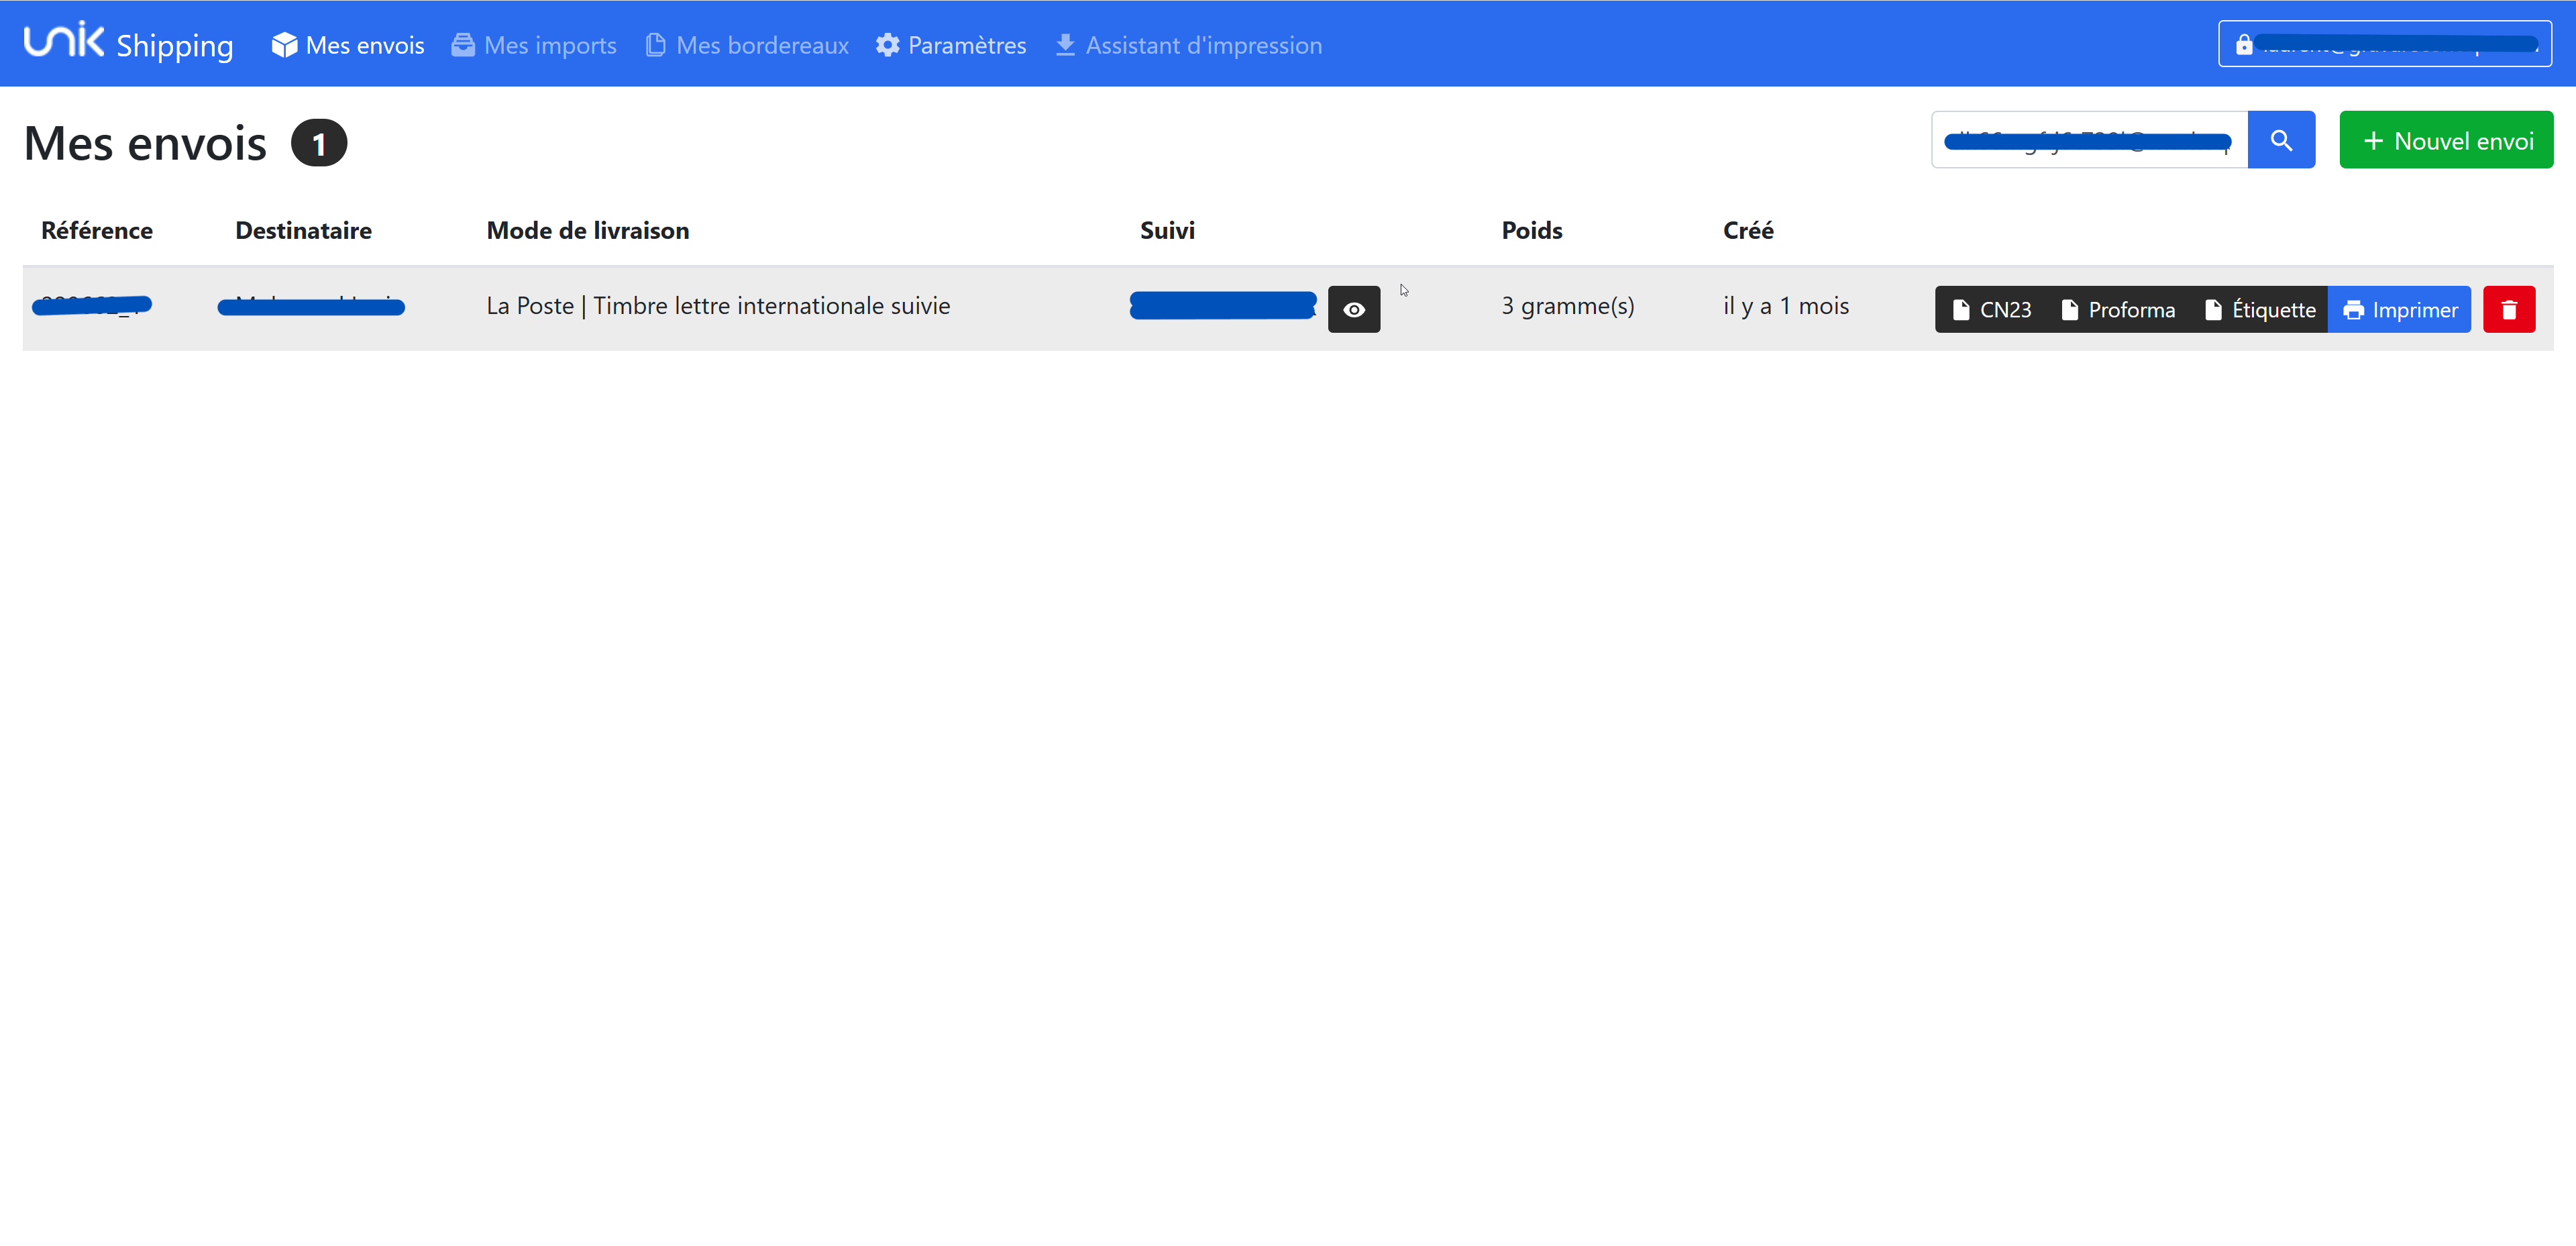
Task: Open the Mes envois menu item
Action: coord(348,45)
